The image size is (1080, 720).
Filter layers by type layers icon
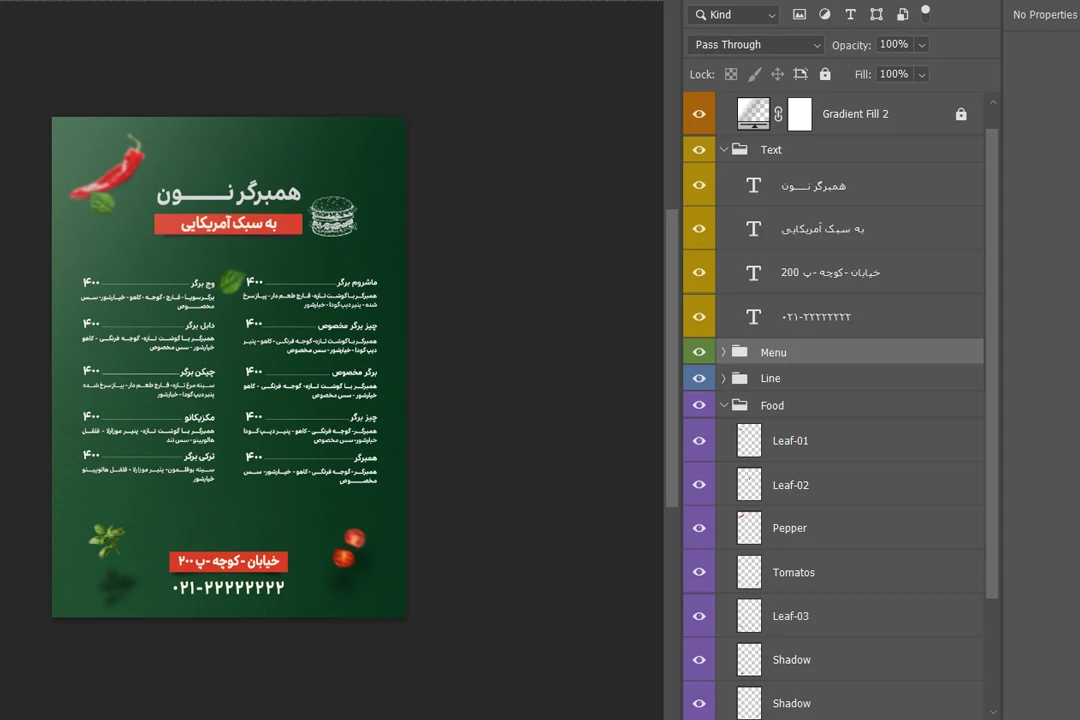[850, 15]
